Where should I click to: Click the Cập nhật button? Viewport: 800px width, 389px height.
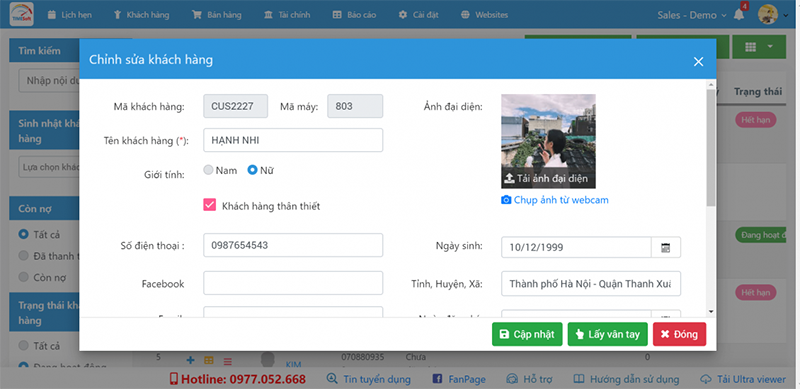pyautogui.click(x=527, y=334)
